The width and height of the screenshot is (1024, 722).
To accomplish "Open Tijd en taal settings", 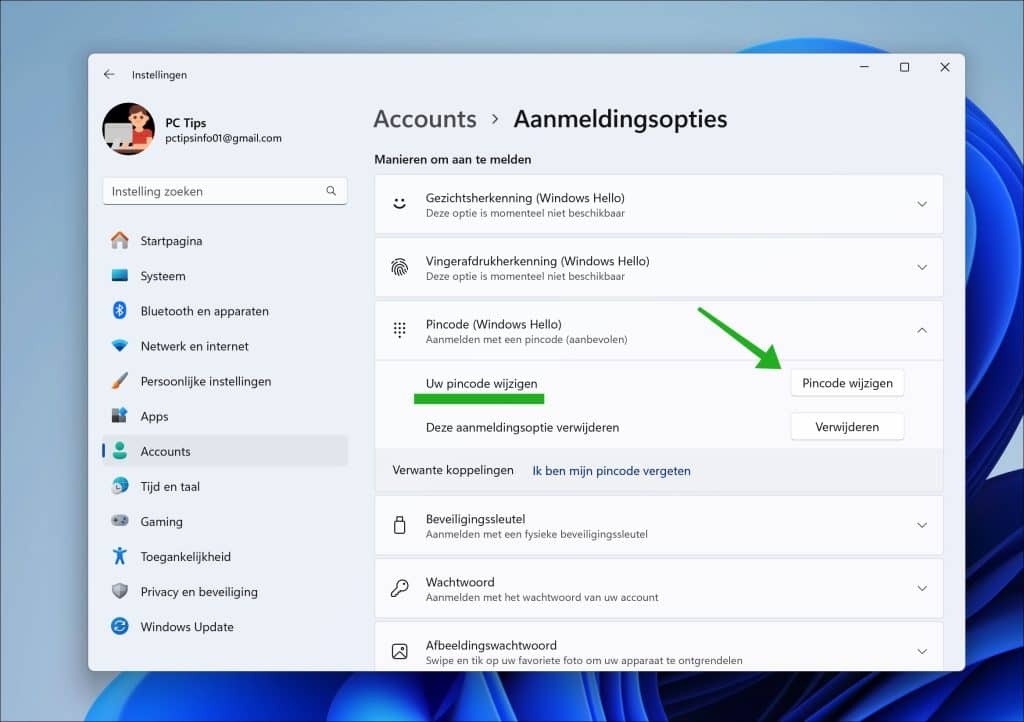I will pos(225,486).
